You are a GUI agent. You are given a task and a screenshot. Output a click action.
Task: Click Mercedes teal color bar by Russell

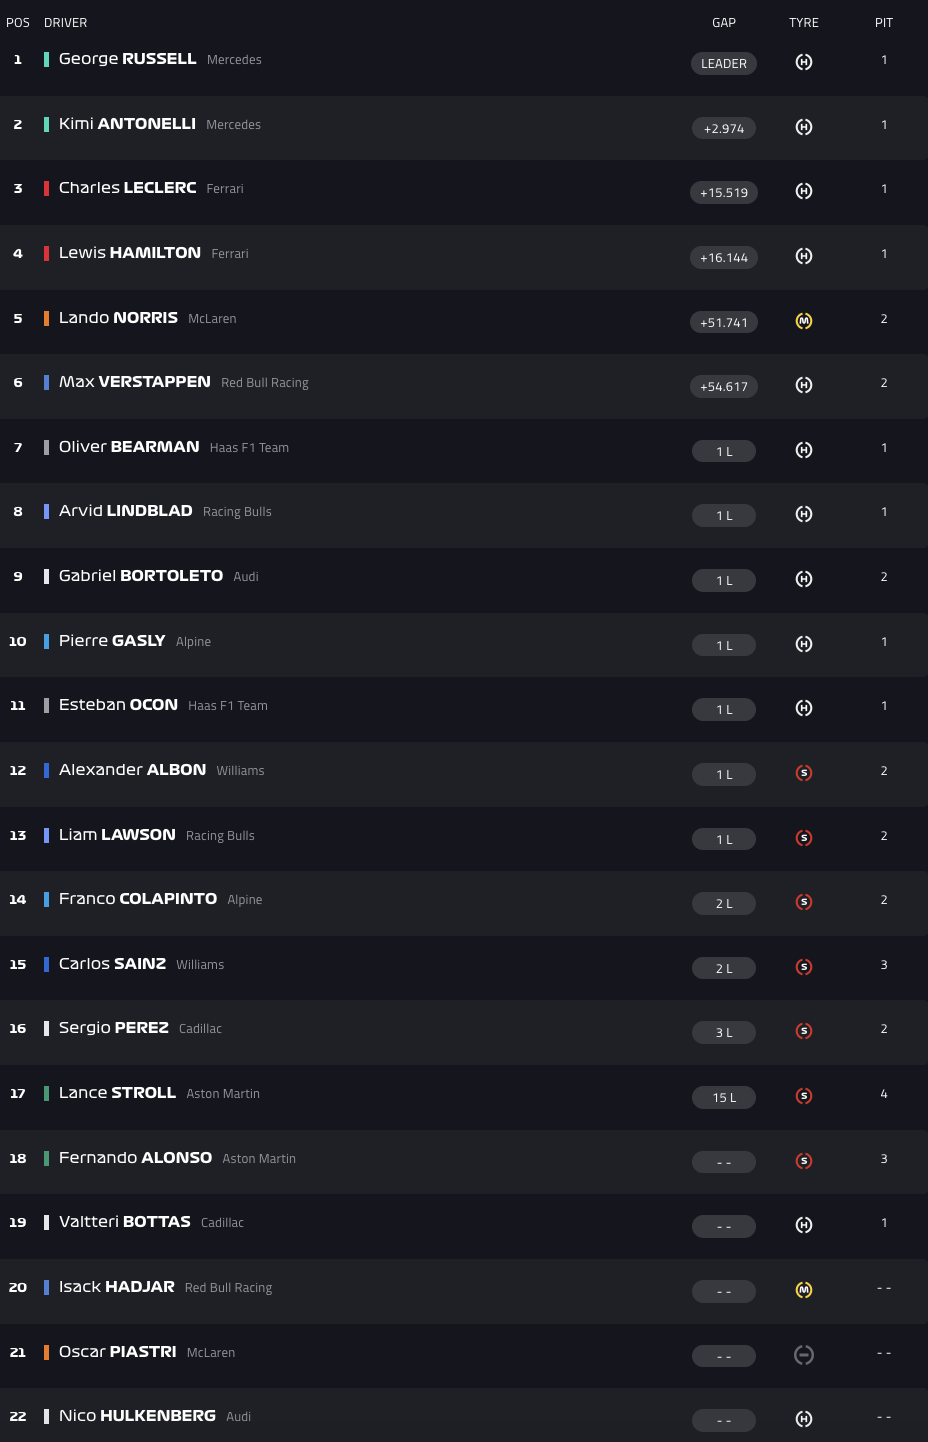coord(46,59)
